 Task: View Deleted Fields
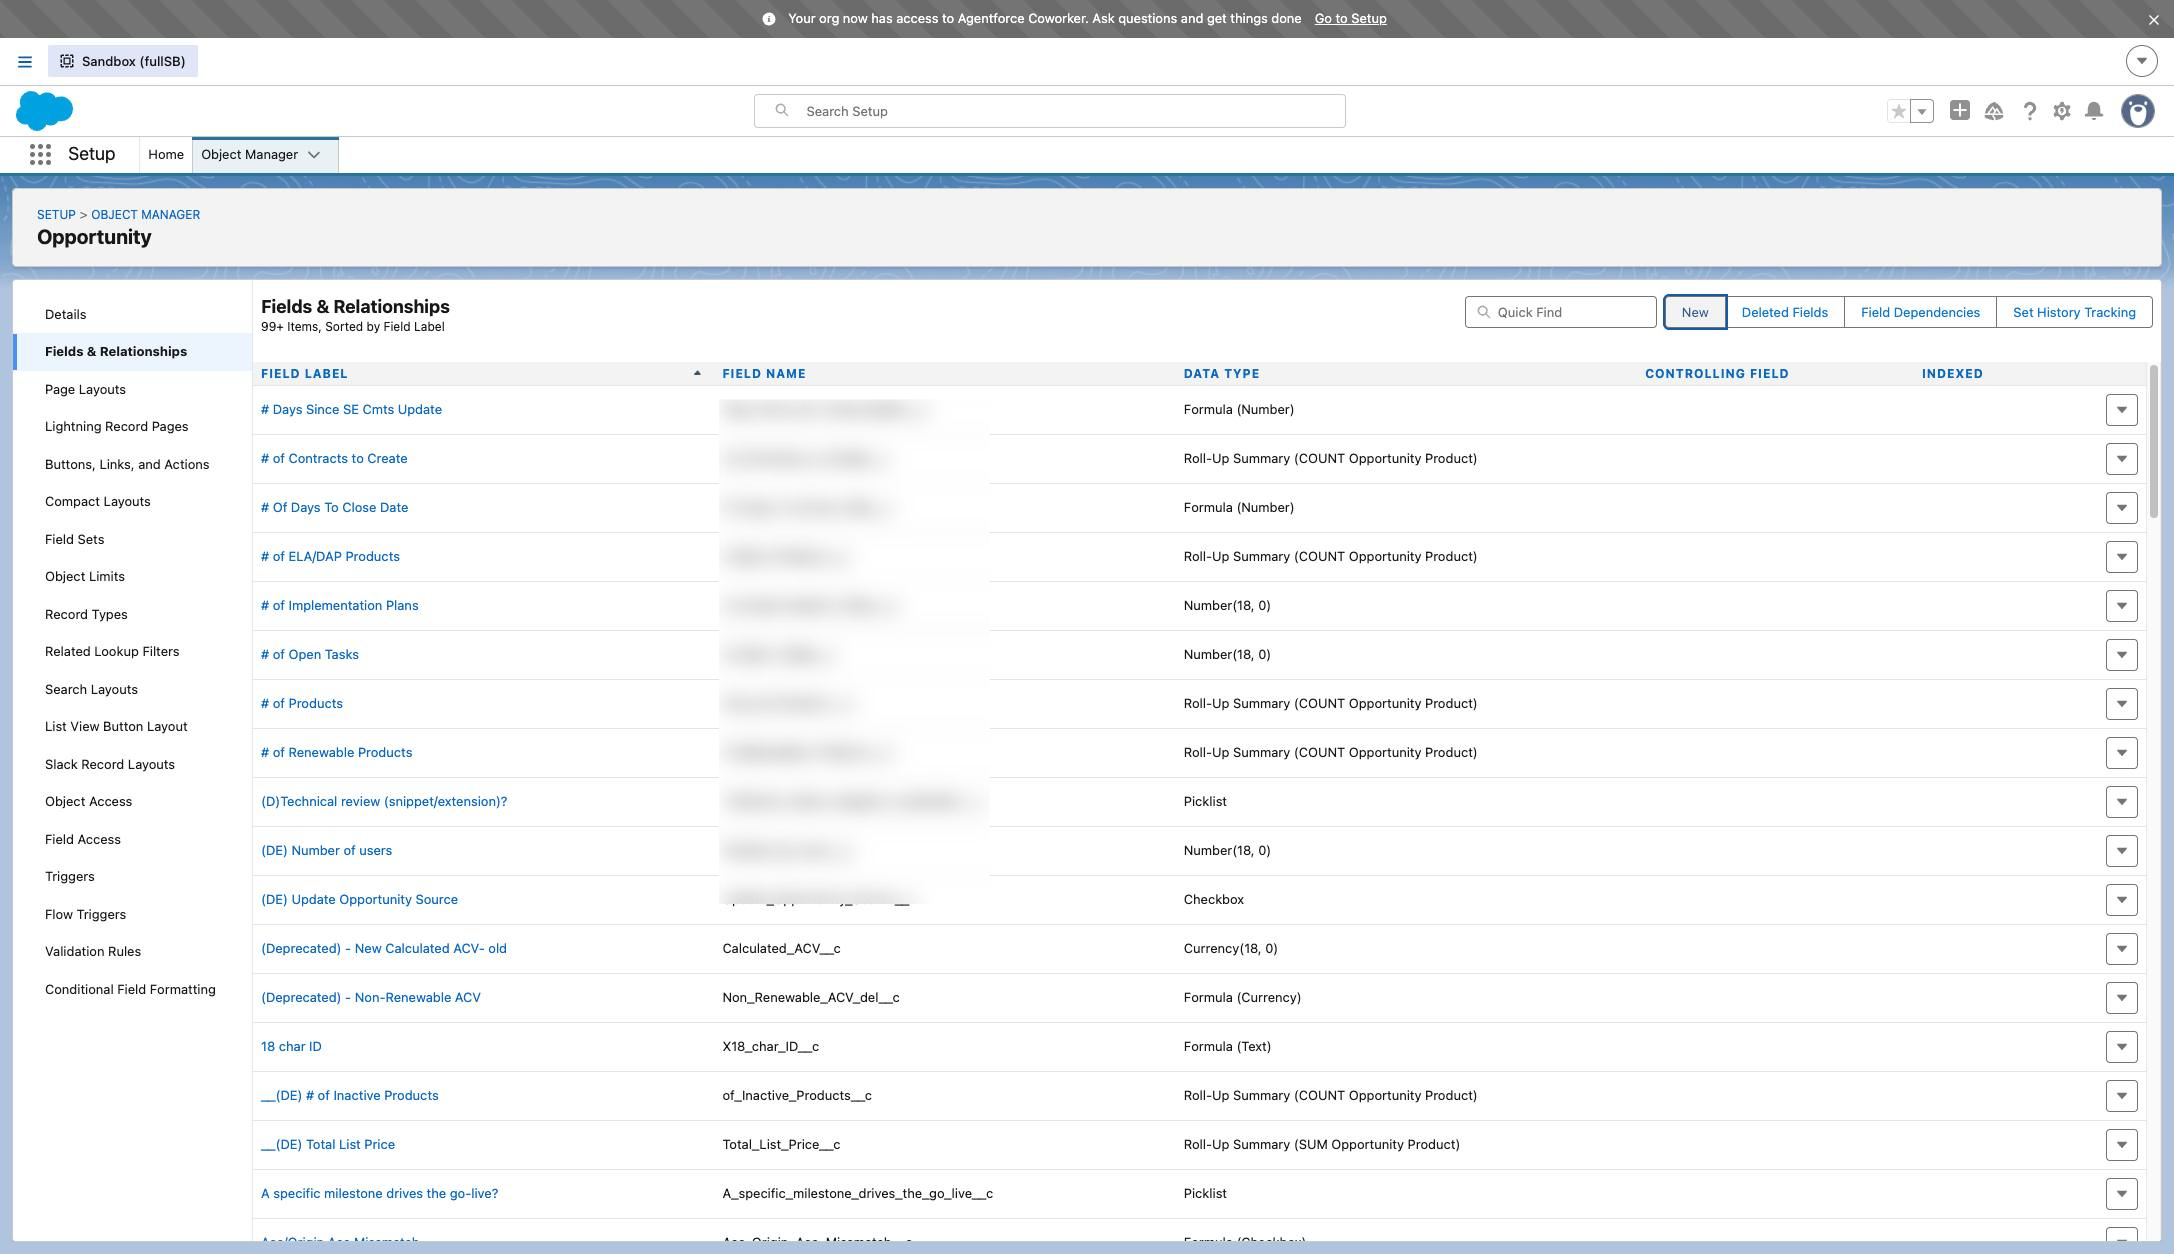[1784, 312]
